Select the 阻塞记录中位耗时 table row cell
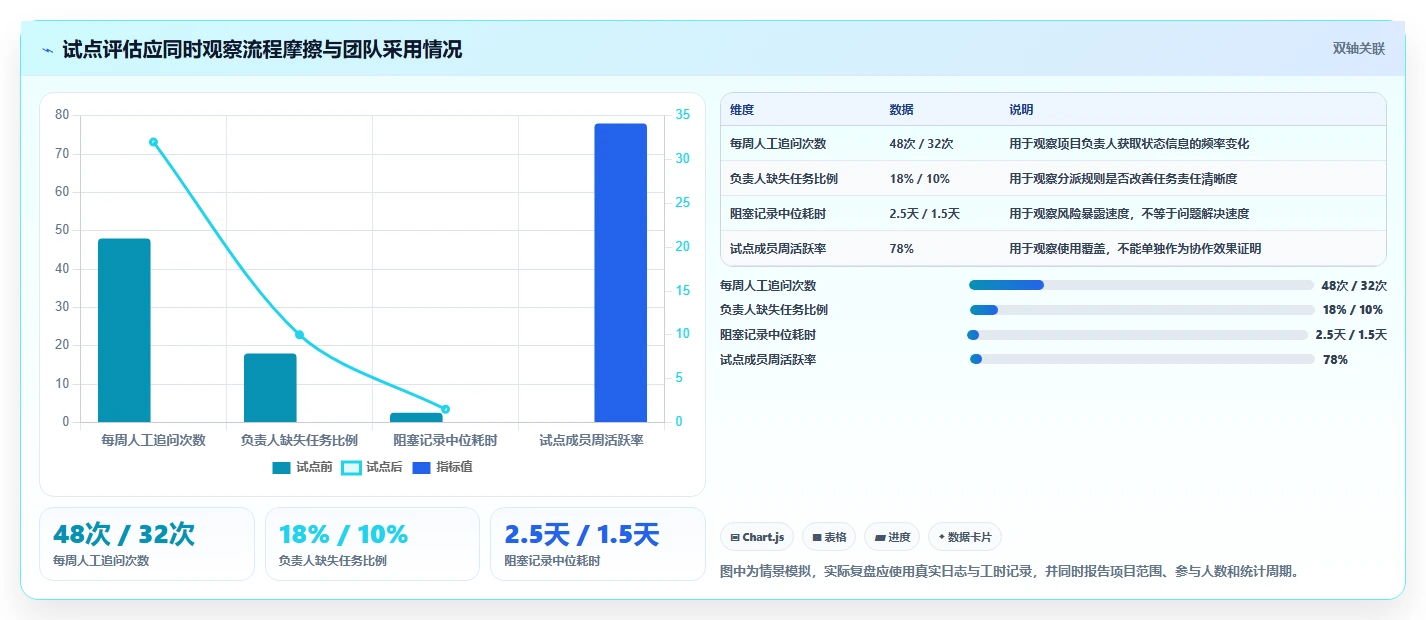Screen dimensions: 1426x620 [x=778, y=214]
